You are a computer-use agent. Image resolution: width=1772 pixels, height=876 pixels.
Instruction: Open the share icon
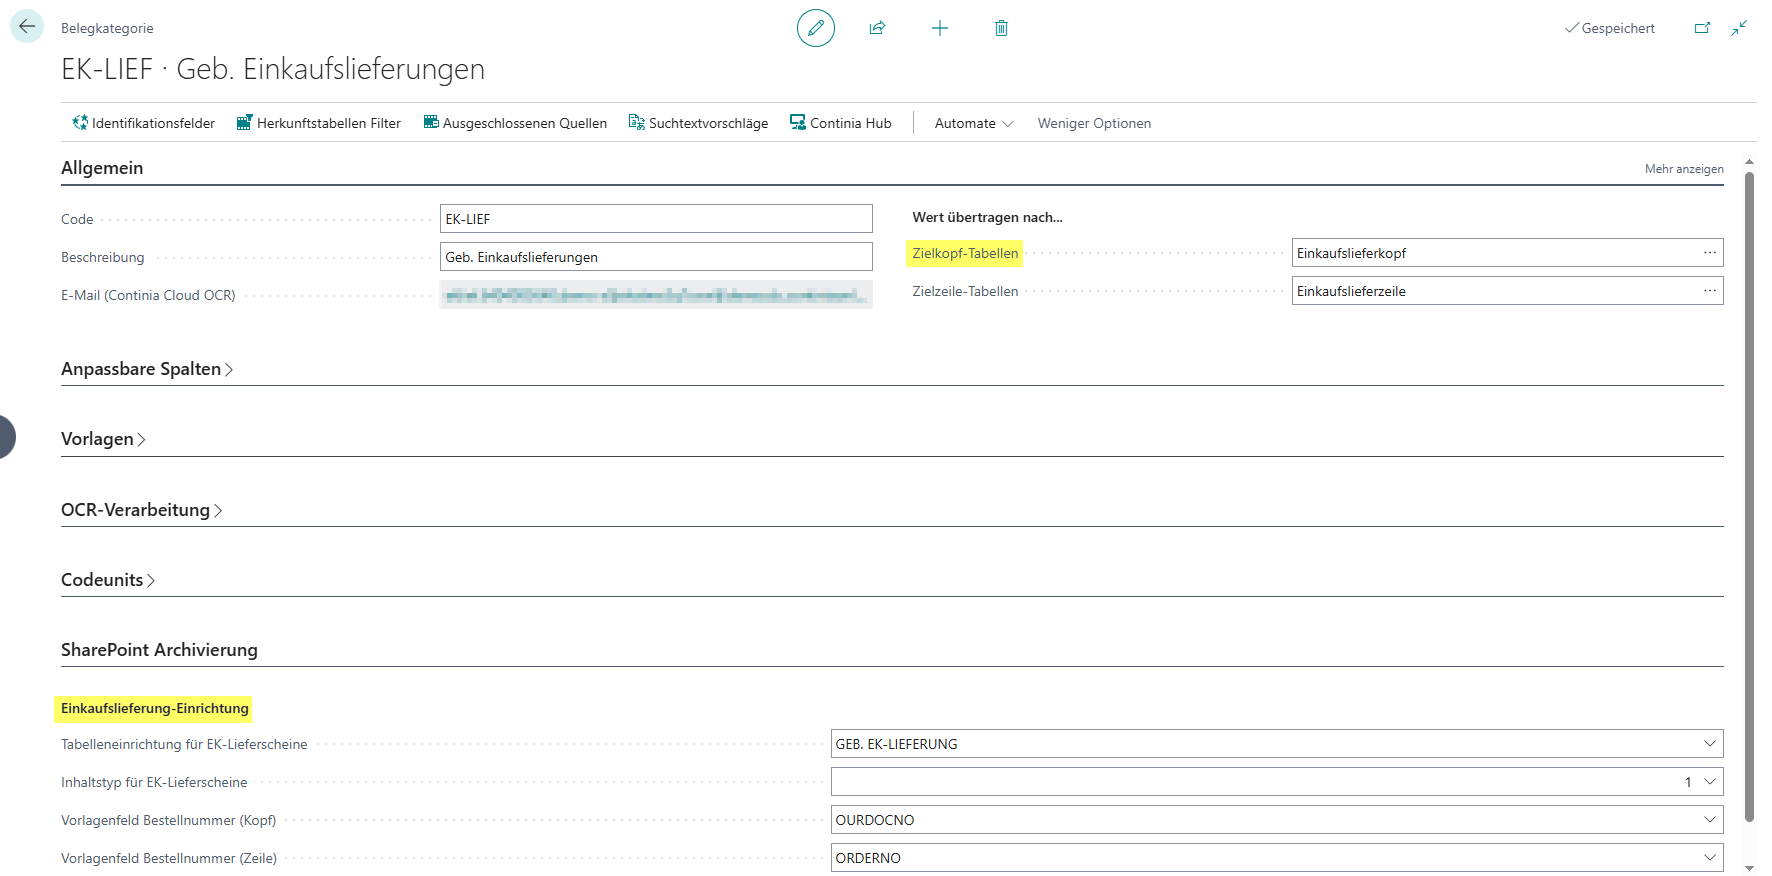coord(877,28)
